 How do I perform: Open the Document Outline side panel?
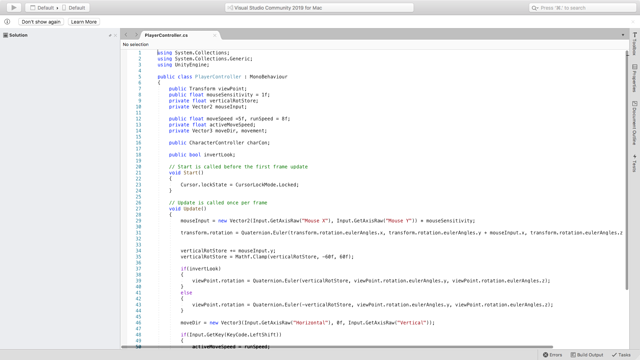pyautogui.click(x=635, y=123)
